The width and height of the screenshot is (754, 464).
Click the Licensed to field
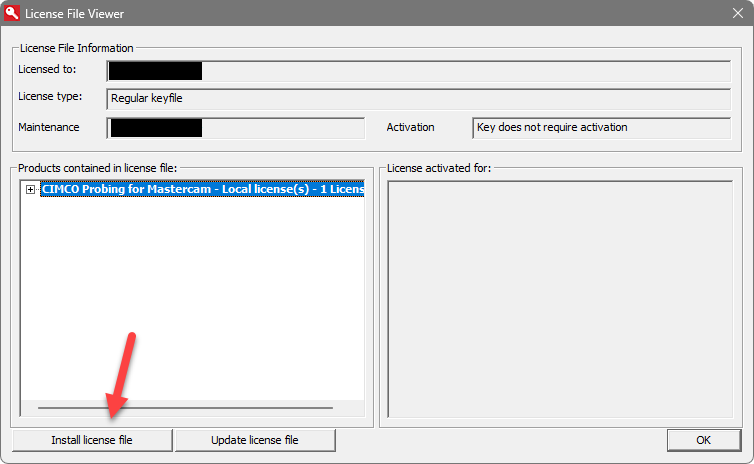click(418, 71)
